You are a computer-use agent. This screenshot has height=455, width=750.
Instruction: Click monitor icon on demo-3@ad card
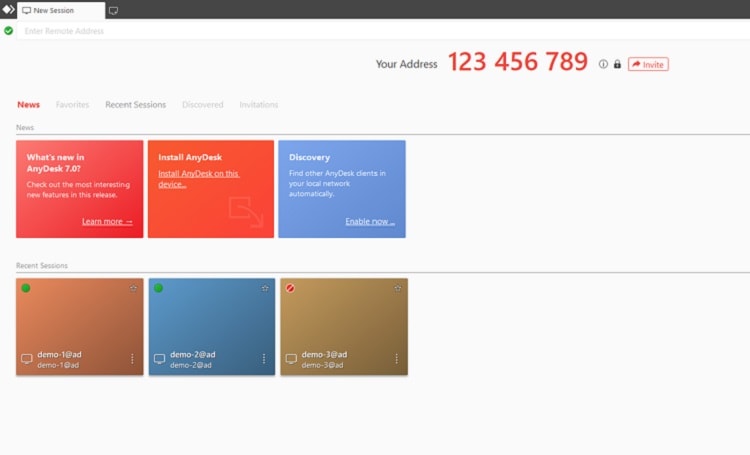click(291, 359)
